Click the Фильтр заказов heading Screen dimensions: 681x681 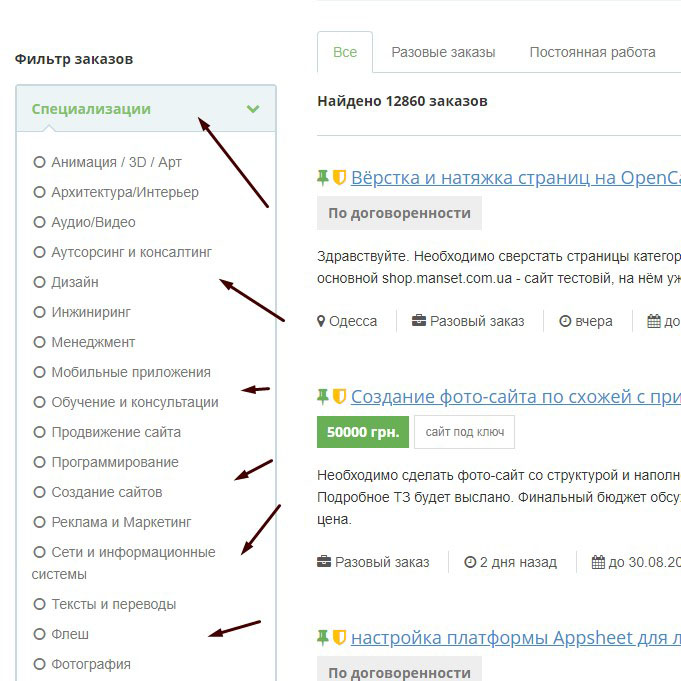point(74,59)
